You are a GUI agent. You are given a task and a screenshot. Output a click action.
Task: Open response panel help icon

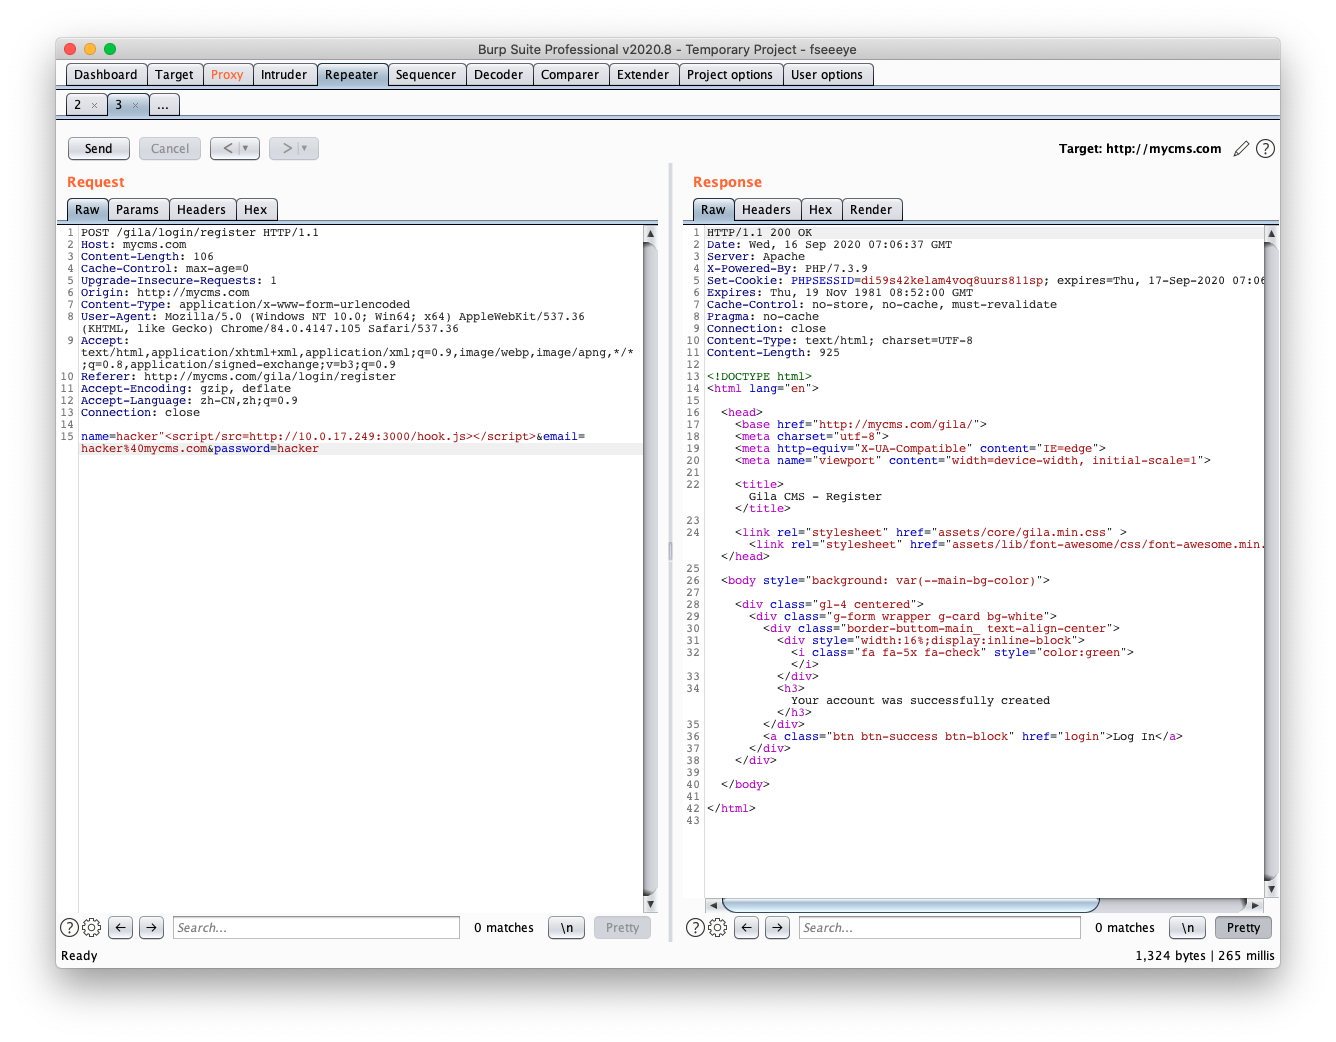(696, 928)
